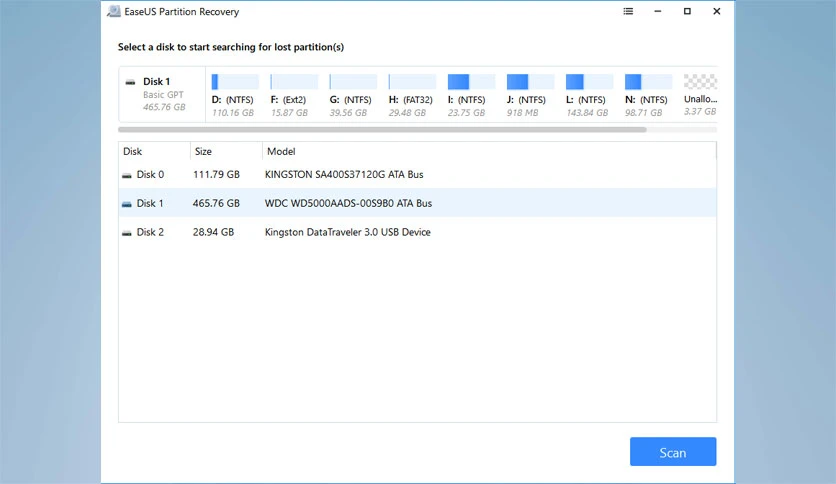Select the Unallocated space block
Image resolution: width=836 pixels, height=484 pixels.
pos(700,82)
